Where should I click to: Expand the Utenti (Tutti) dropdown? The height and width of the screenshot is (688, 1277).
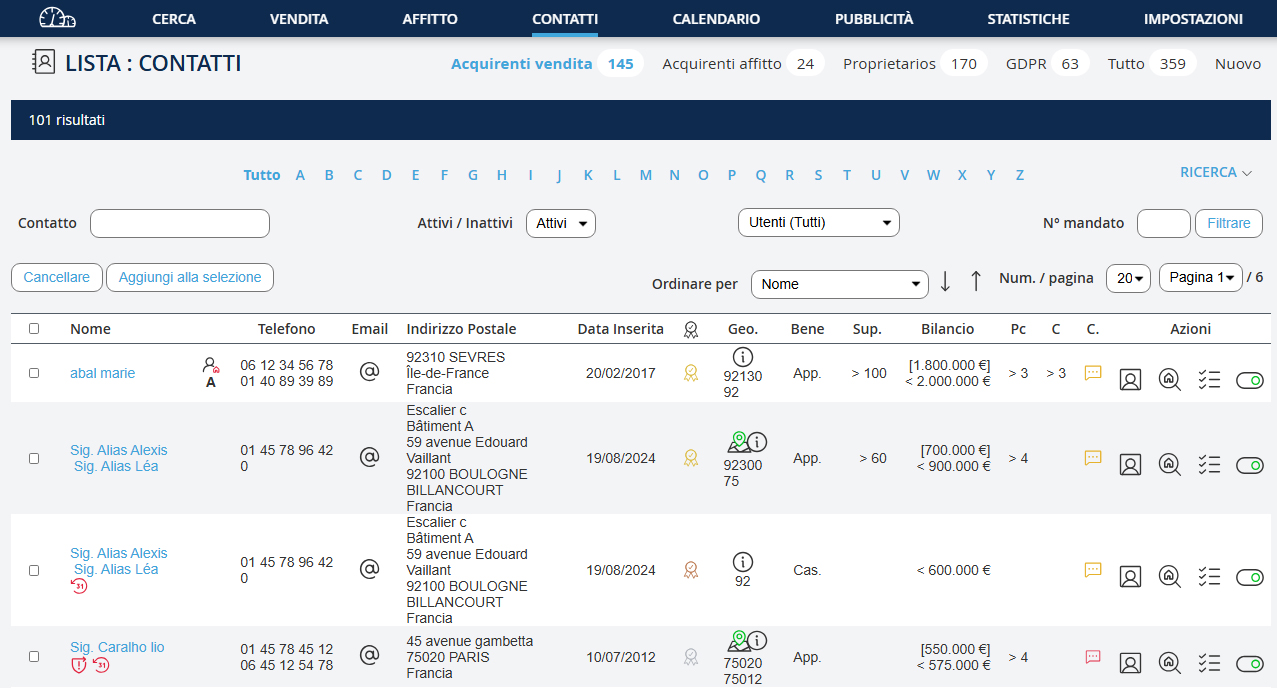(x=818, y=222)
